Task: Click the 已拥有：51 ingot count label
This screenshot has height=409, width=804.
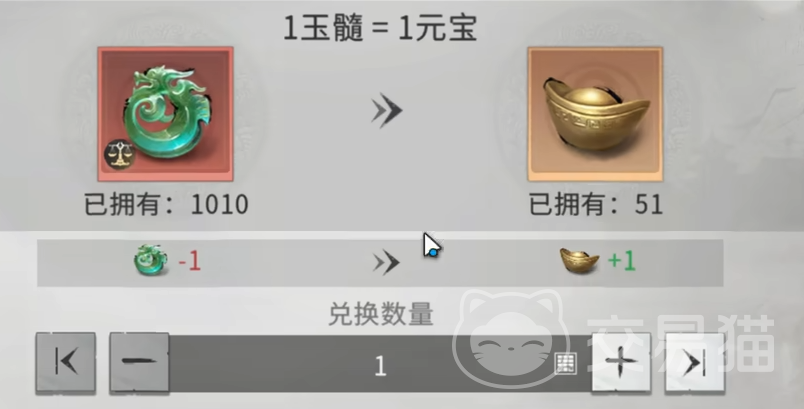Action: (596, 205)
